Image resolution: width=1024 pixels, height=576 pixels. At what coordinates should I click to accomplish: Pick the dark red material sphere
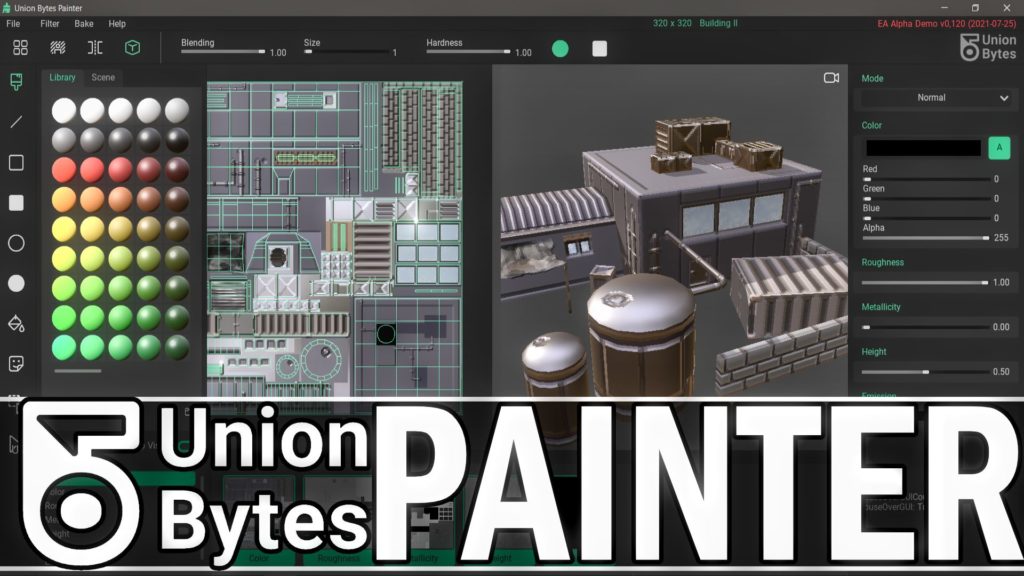point(176,170)
